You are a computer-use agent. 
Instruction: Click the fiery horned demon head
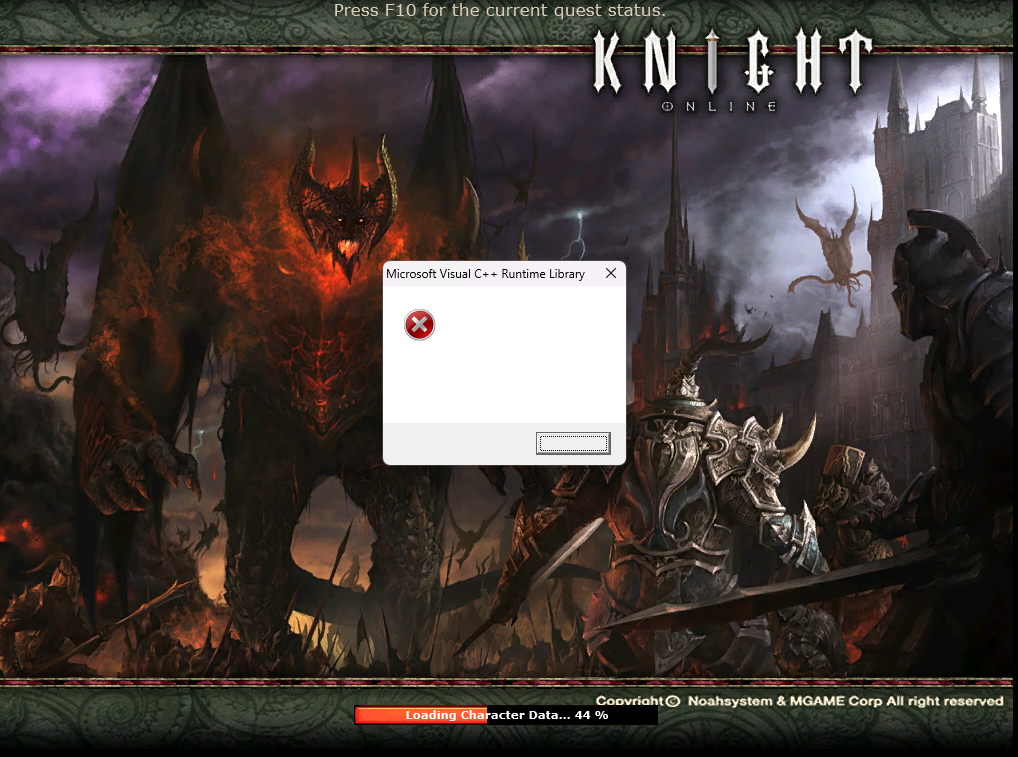click(342, 208)
